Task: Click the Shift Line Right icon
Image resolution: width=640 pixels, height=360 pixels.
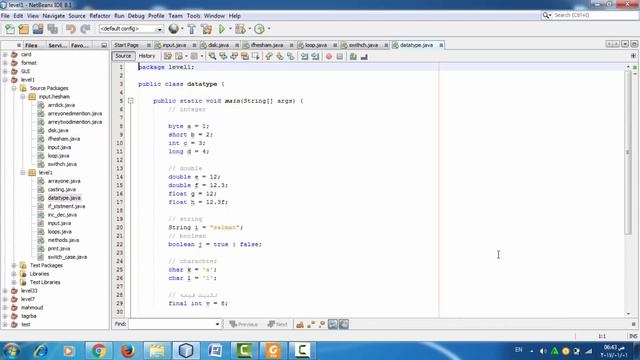Action: pyautogui.click(x=315, y=56)
